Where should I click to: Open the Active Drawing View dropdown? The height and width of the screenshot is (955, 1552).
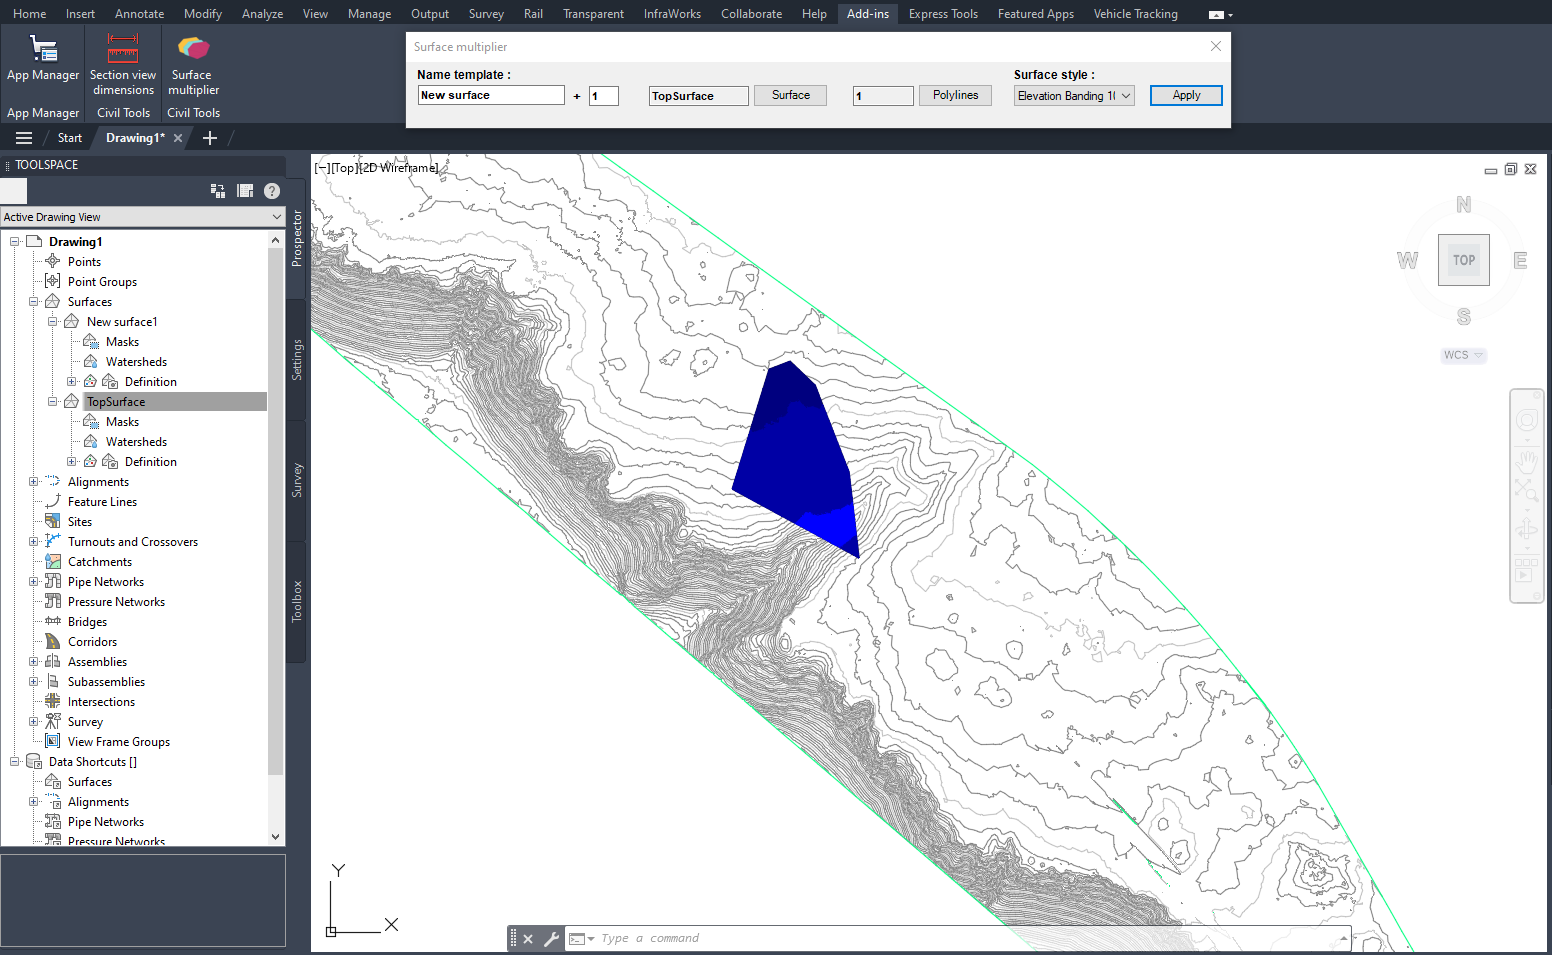(143, 217)
